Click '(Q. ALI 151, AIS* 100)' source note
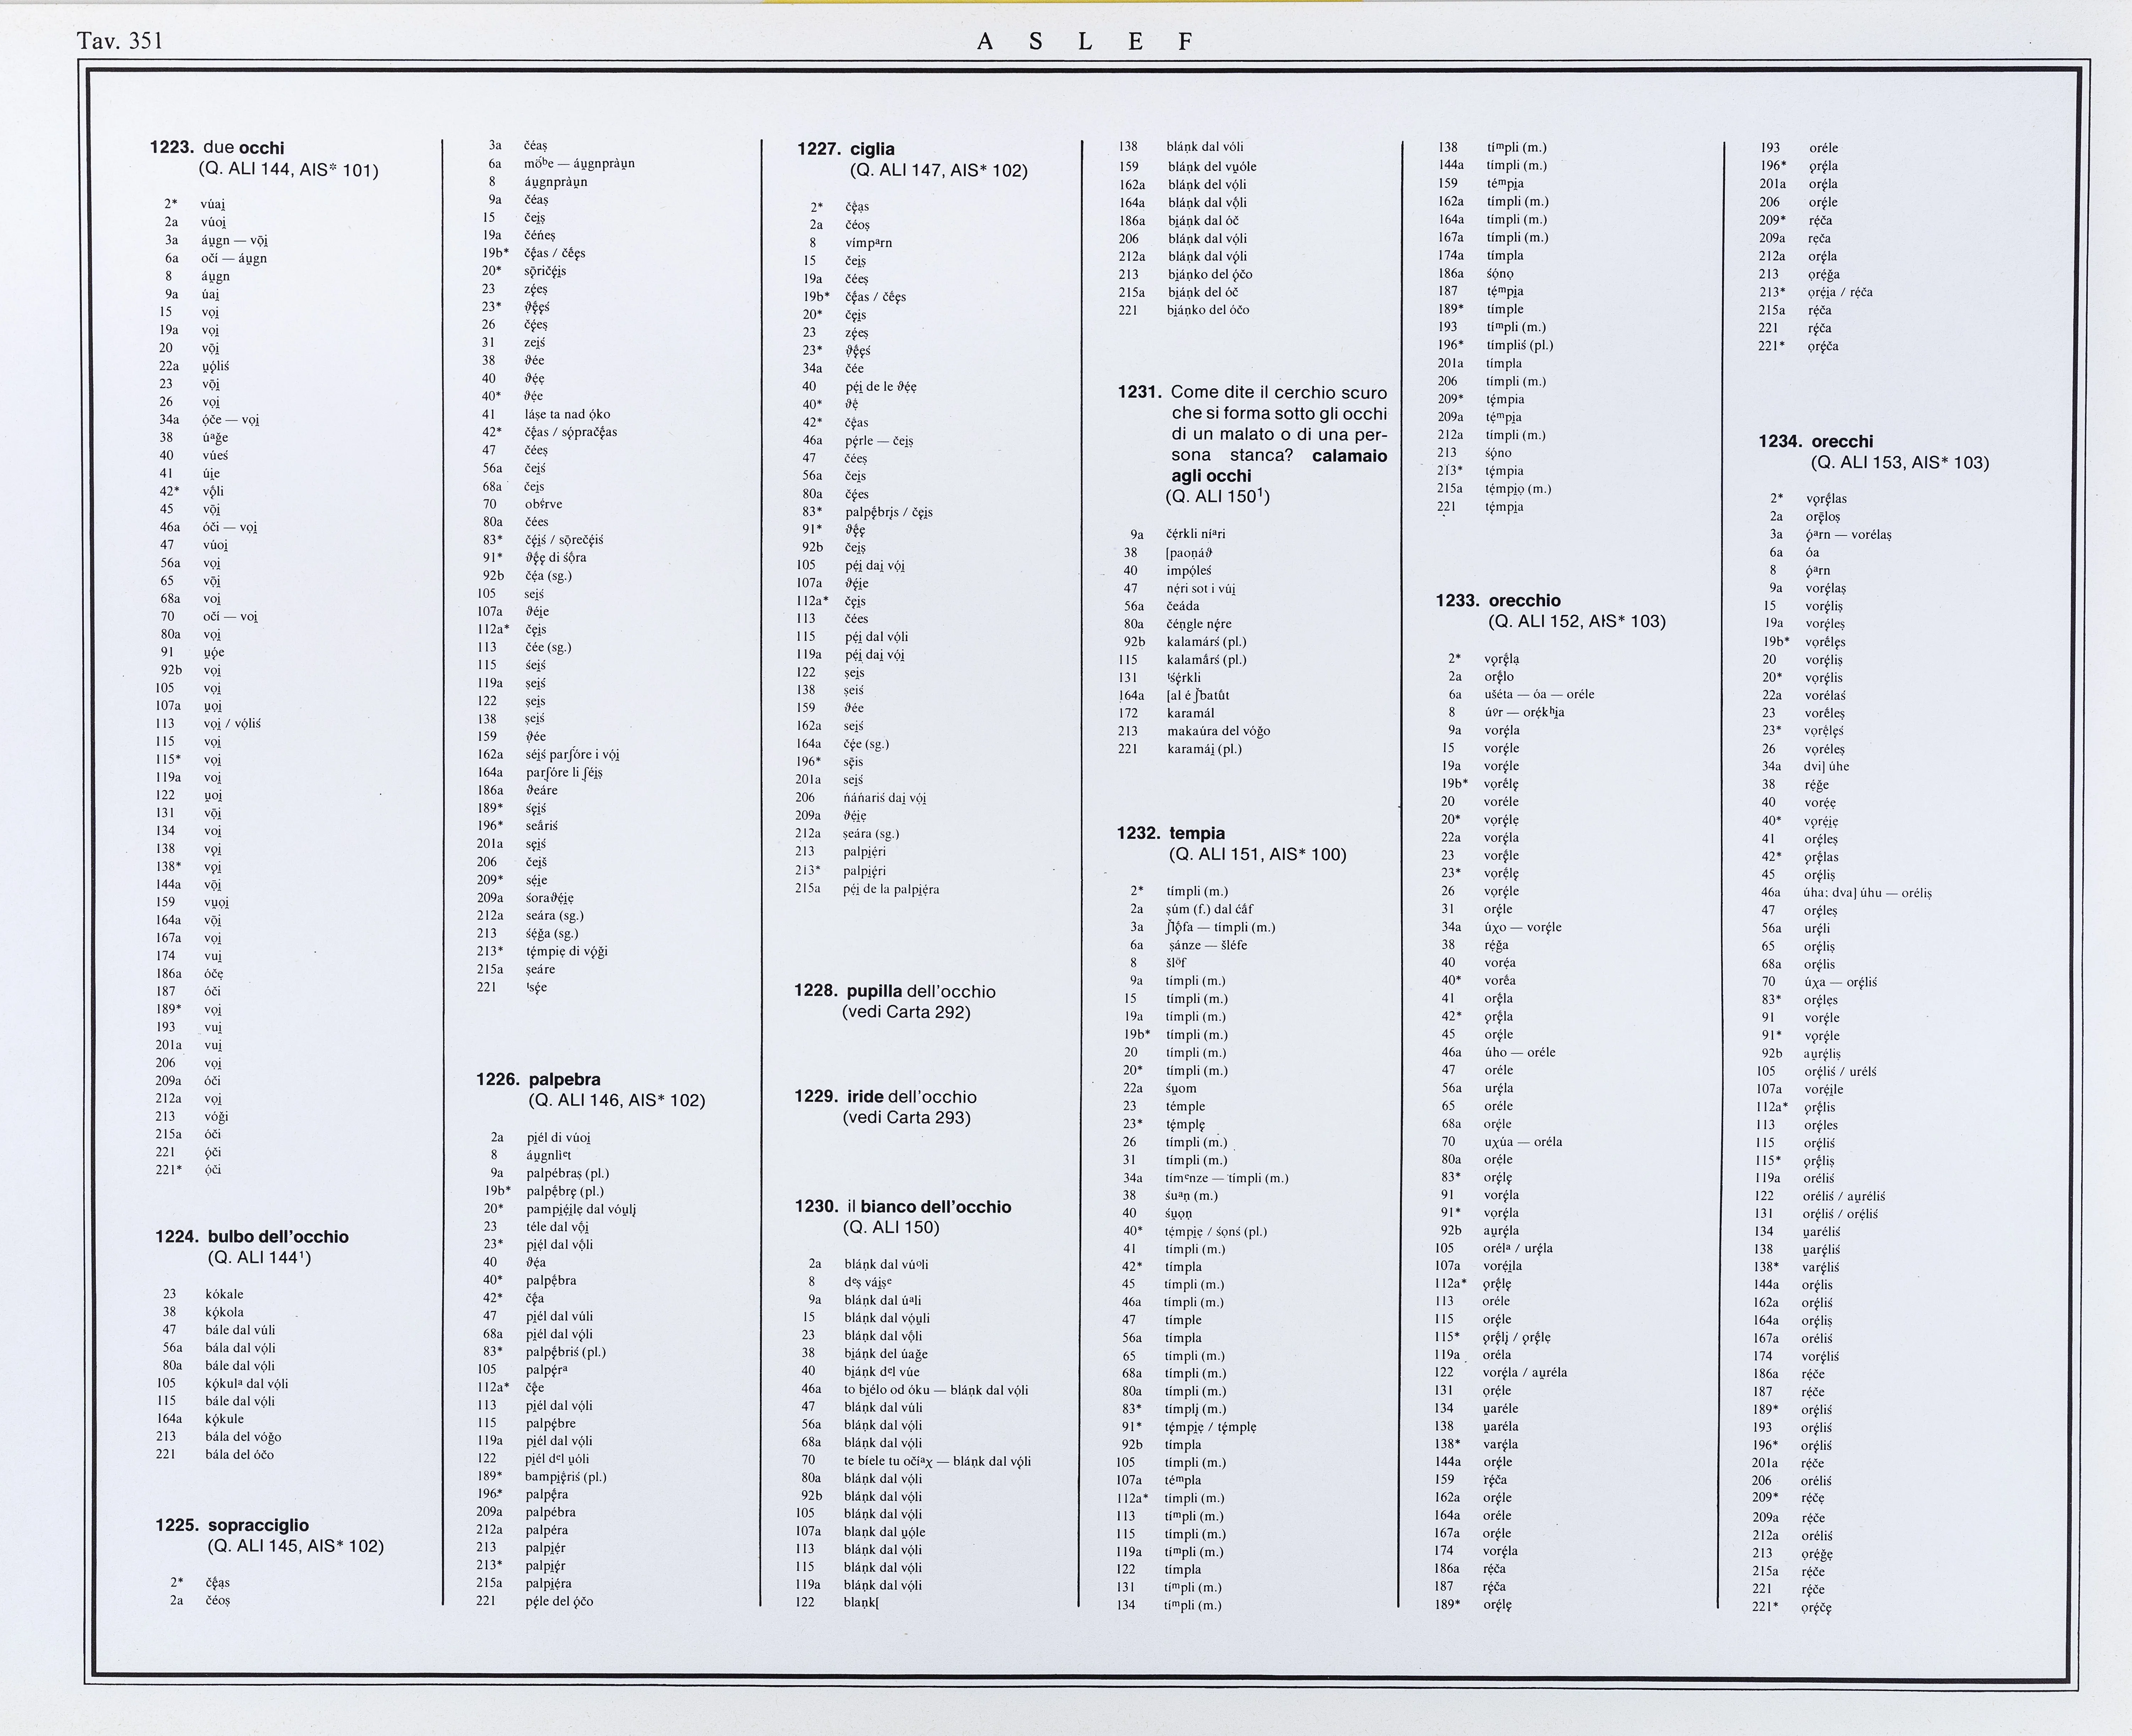Image resolution: width=2132 pixels, height=1736 pixels. click(1257, 854)
